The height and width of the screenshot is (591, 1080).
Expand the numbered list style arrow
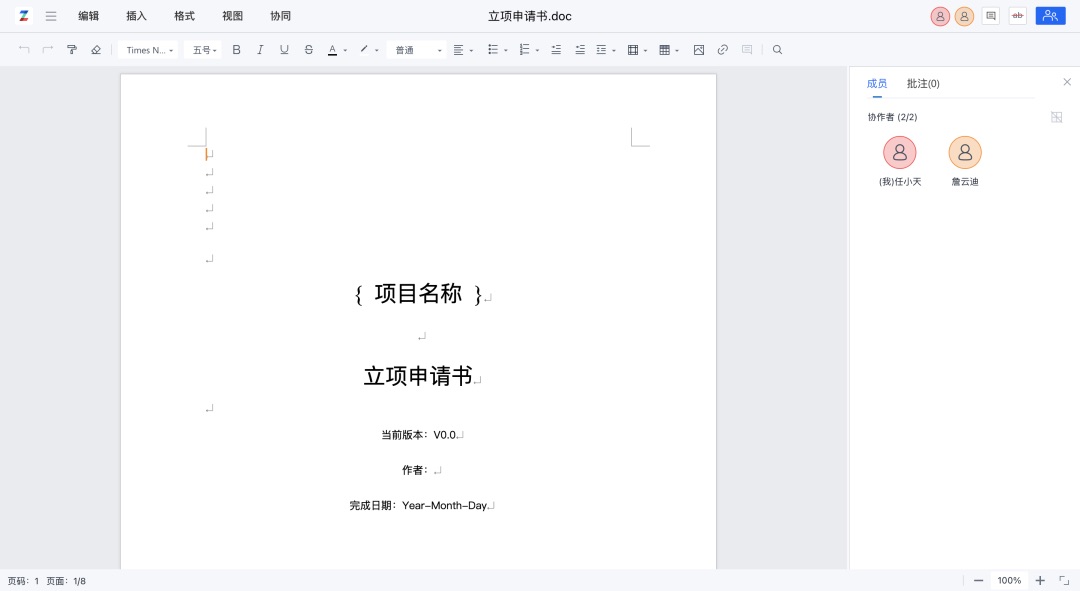click(x=537, y=50)
